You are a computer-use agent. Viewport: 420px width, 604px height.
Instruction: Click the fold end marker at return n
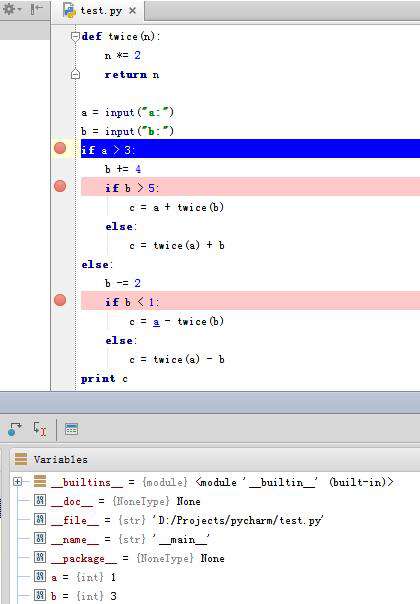point(76,74)
